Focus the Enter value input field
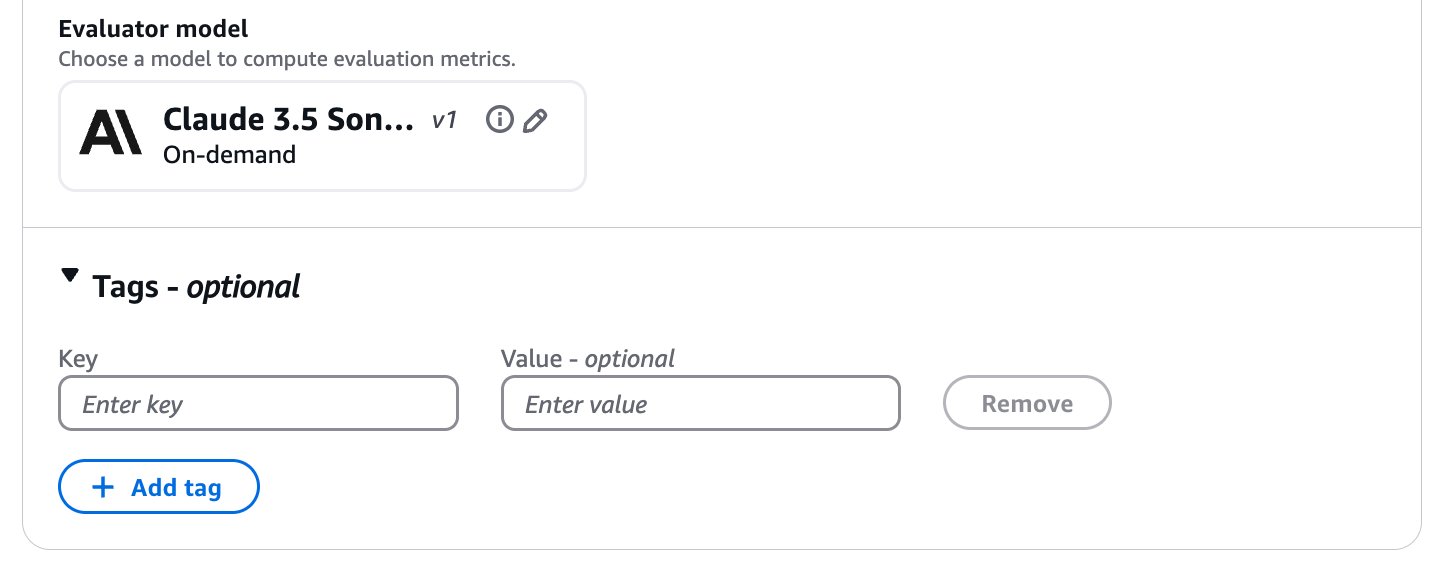This screenshot has height=568, width=1435. (x=700, y=403)
